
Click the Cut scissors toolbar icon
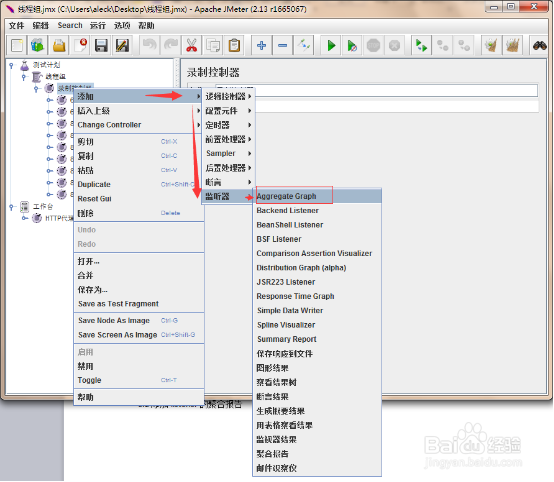pyautogui.click(x=191, y=45)
